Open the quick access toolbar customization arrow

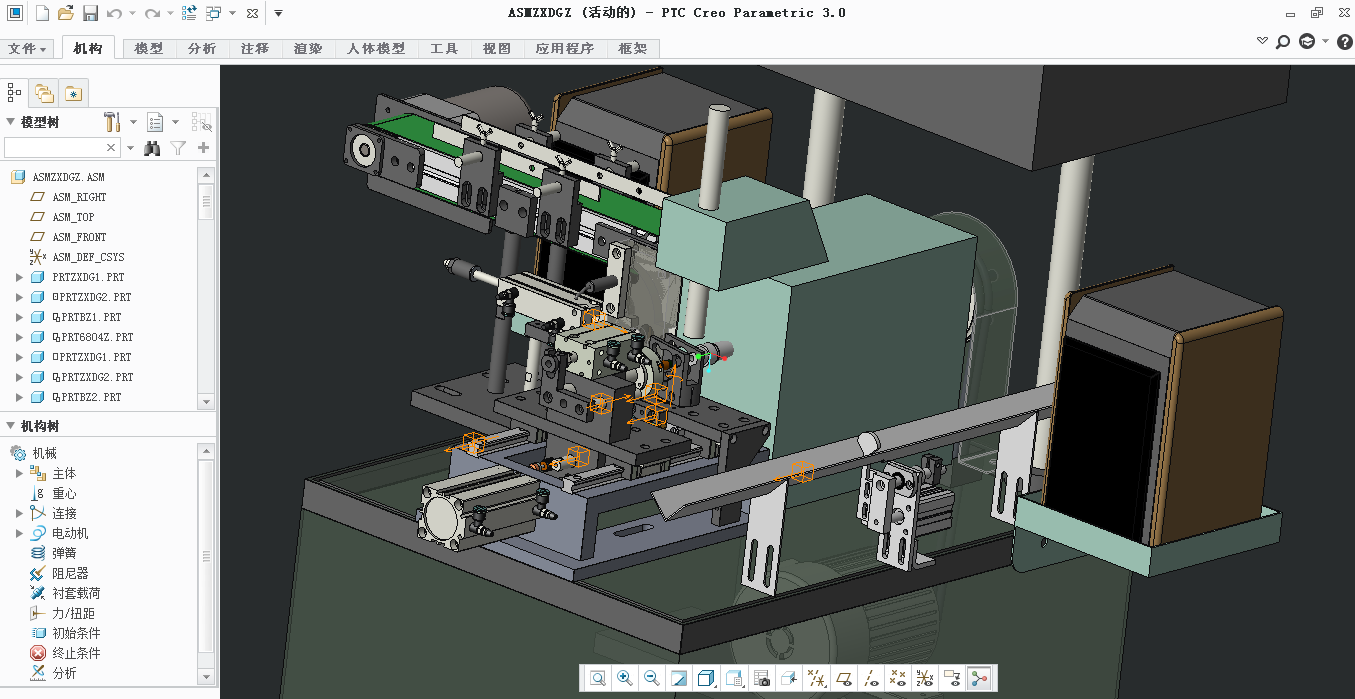[x=278, y=14]
